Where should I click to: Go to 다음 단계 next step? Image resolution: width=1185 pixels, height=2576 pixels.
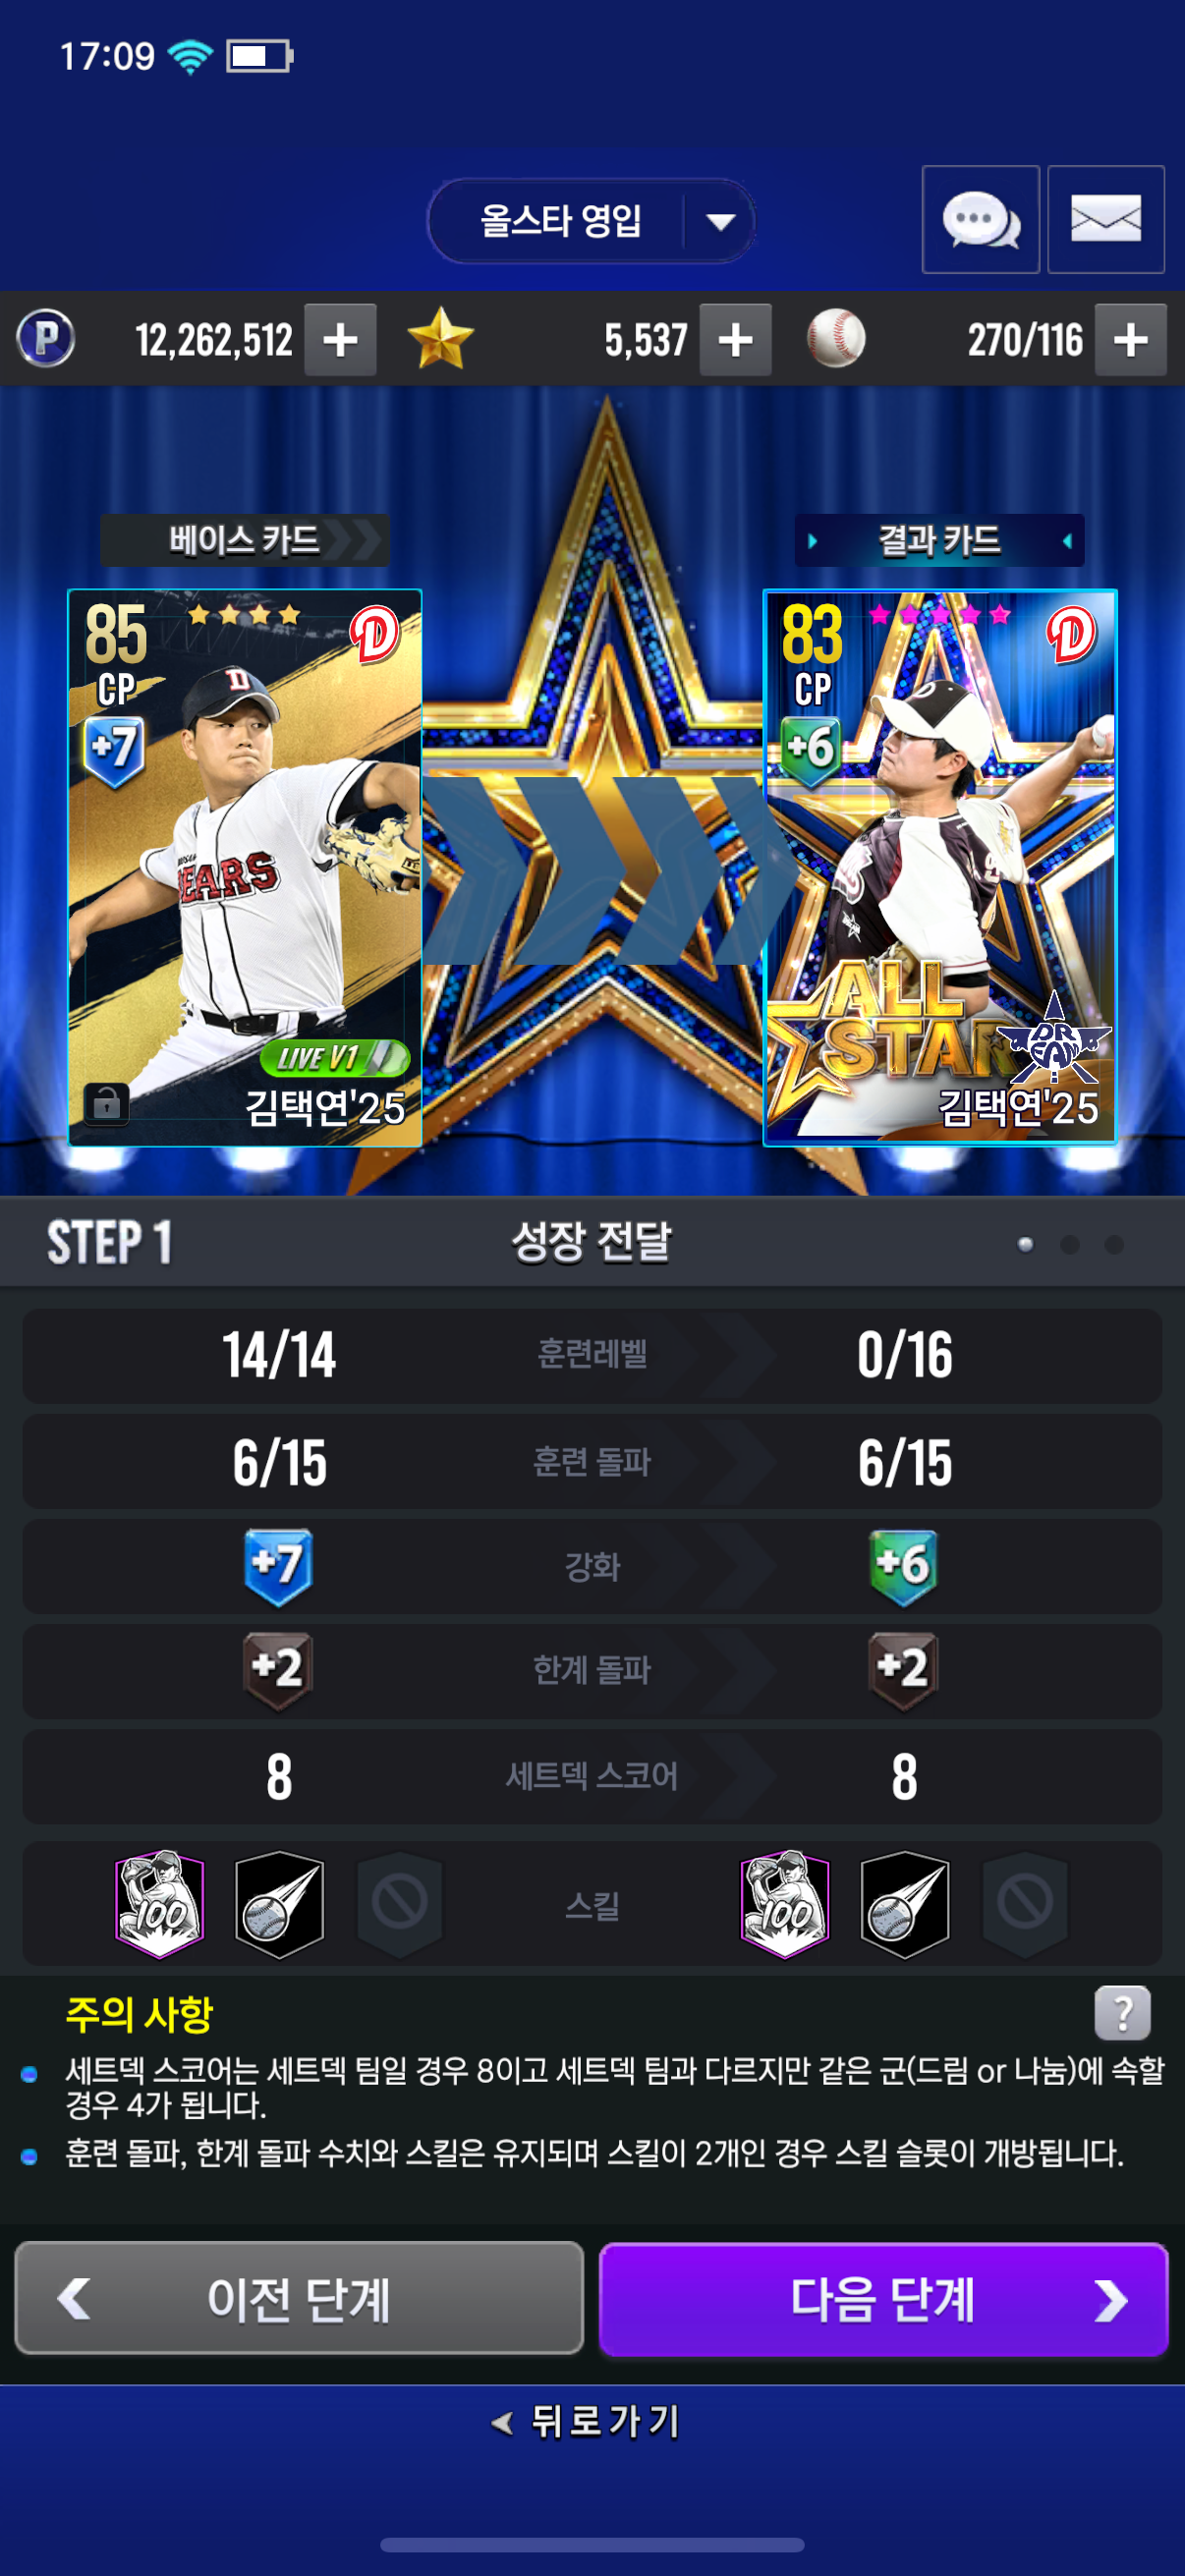883,2298
